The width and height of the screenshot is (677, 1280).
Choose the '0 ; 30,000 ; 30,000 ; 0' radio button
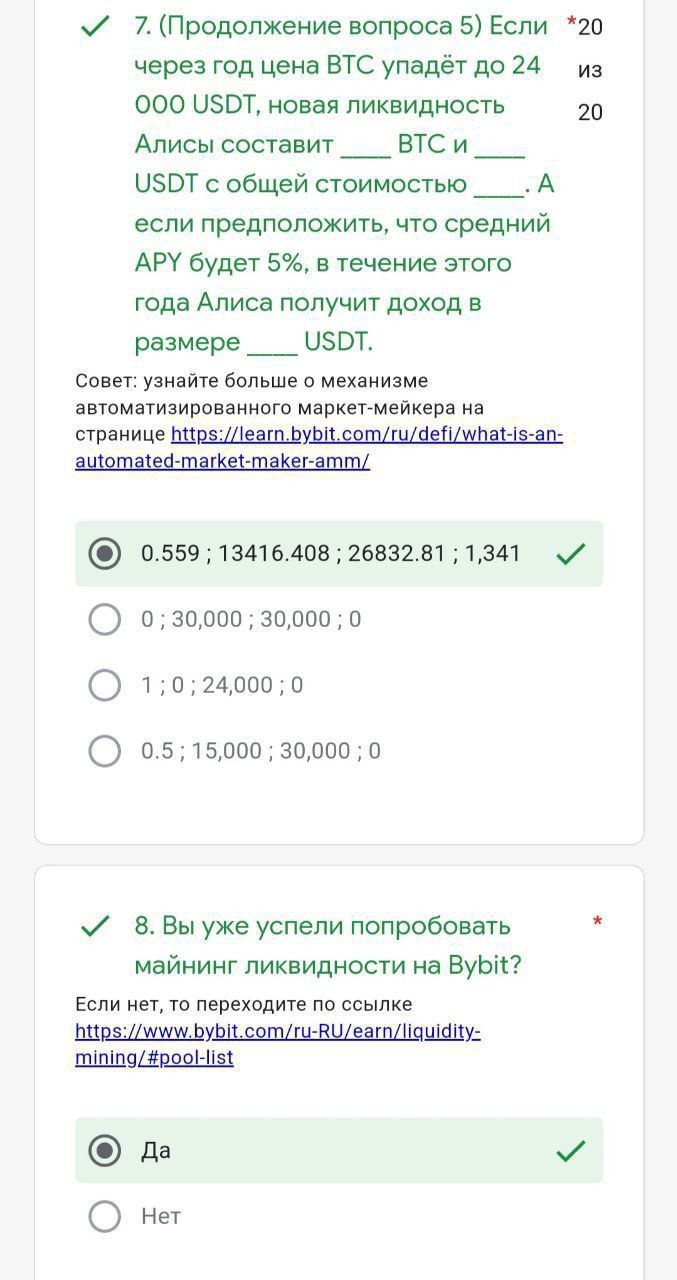pos(105,619)
